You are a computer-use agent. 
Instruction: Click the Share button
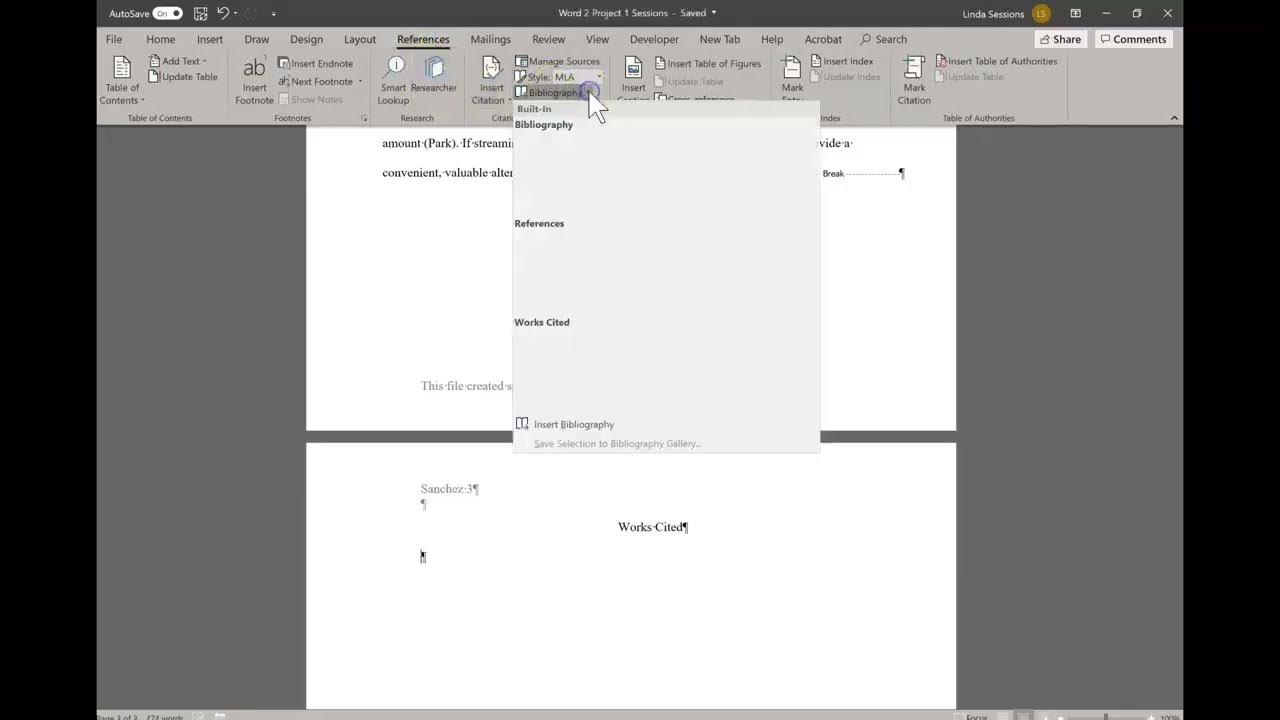(x=1061, y=39)
